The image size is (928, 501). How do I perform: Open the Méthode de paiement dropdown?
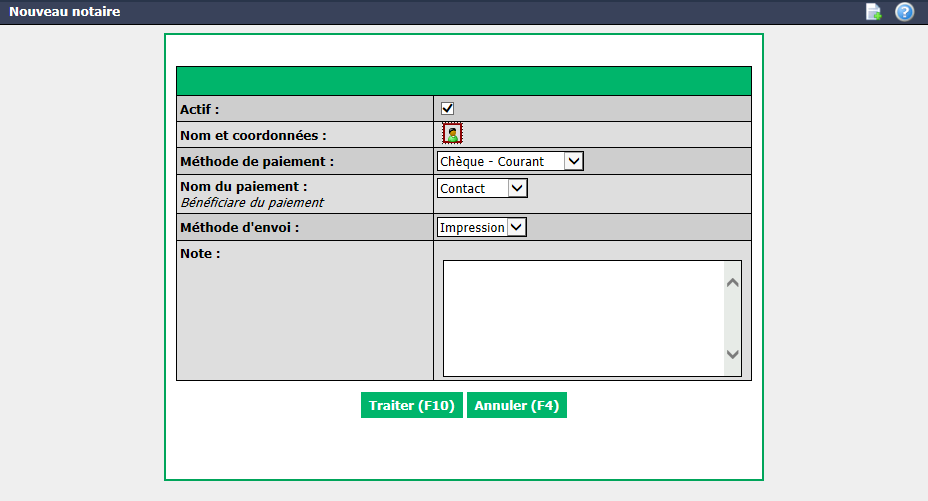510,161
